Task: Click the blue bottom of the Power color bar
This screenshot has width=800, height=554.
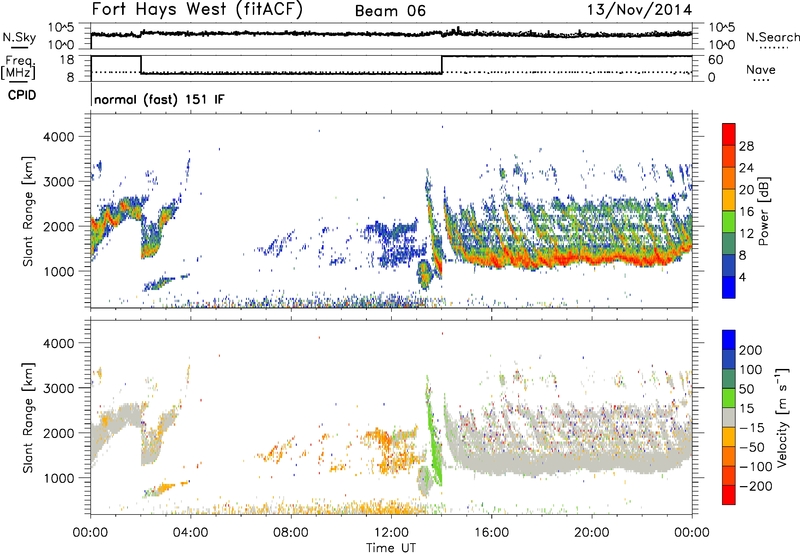Action: (729, 287)
